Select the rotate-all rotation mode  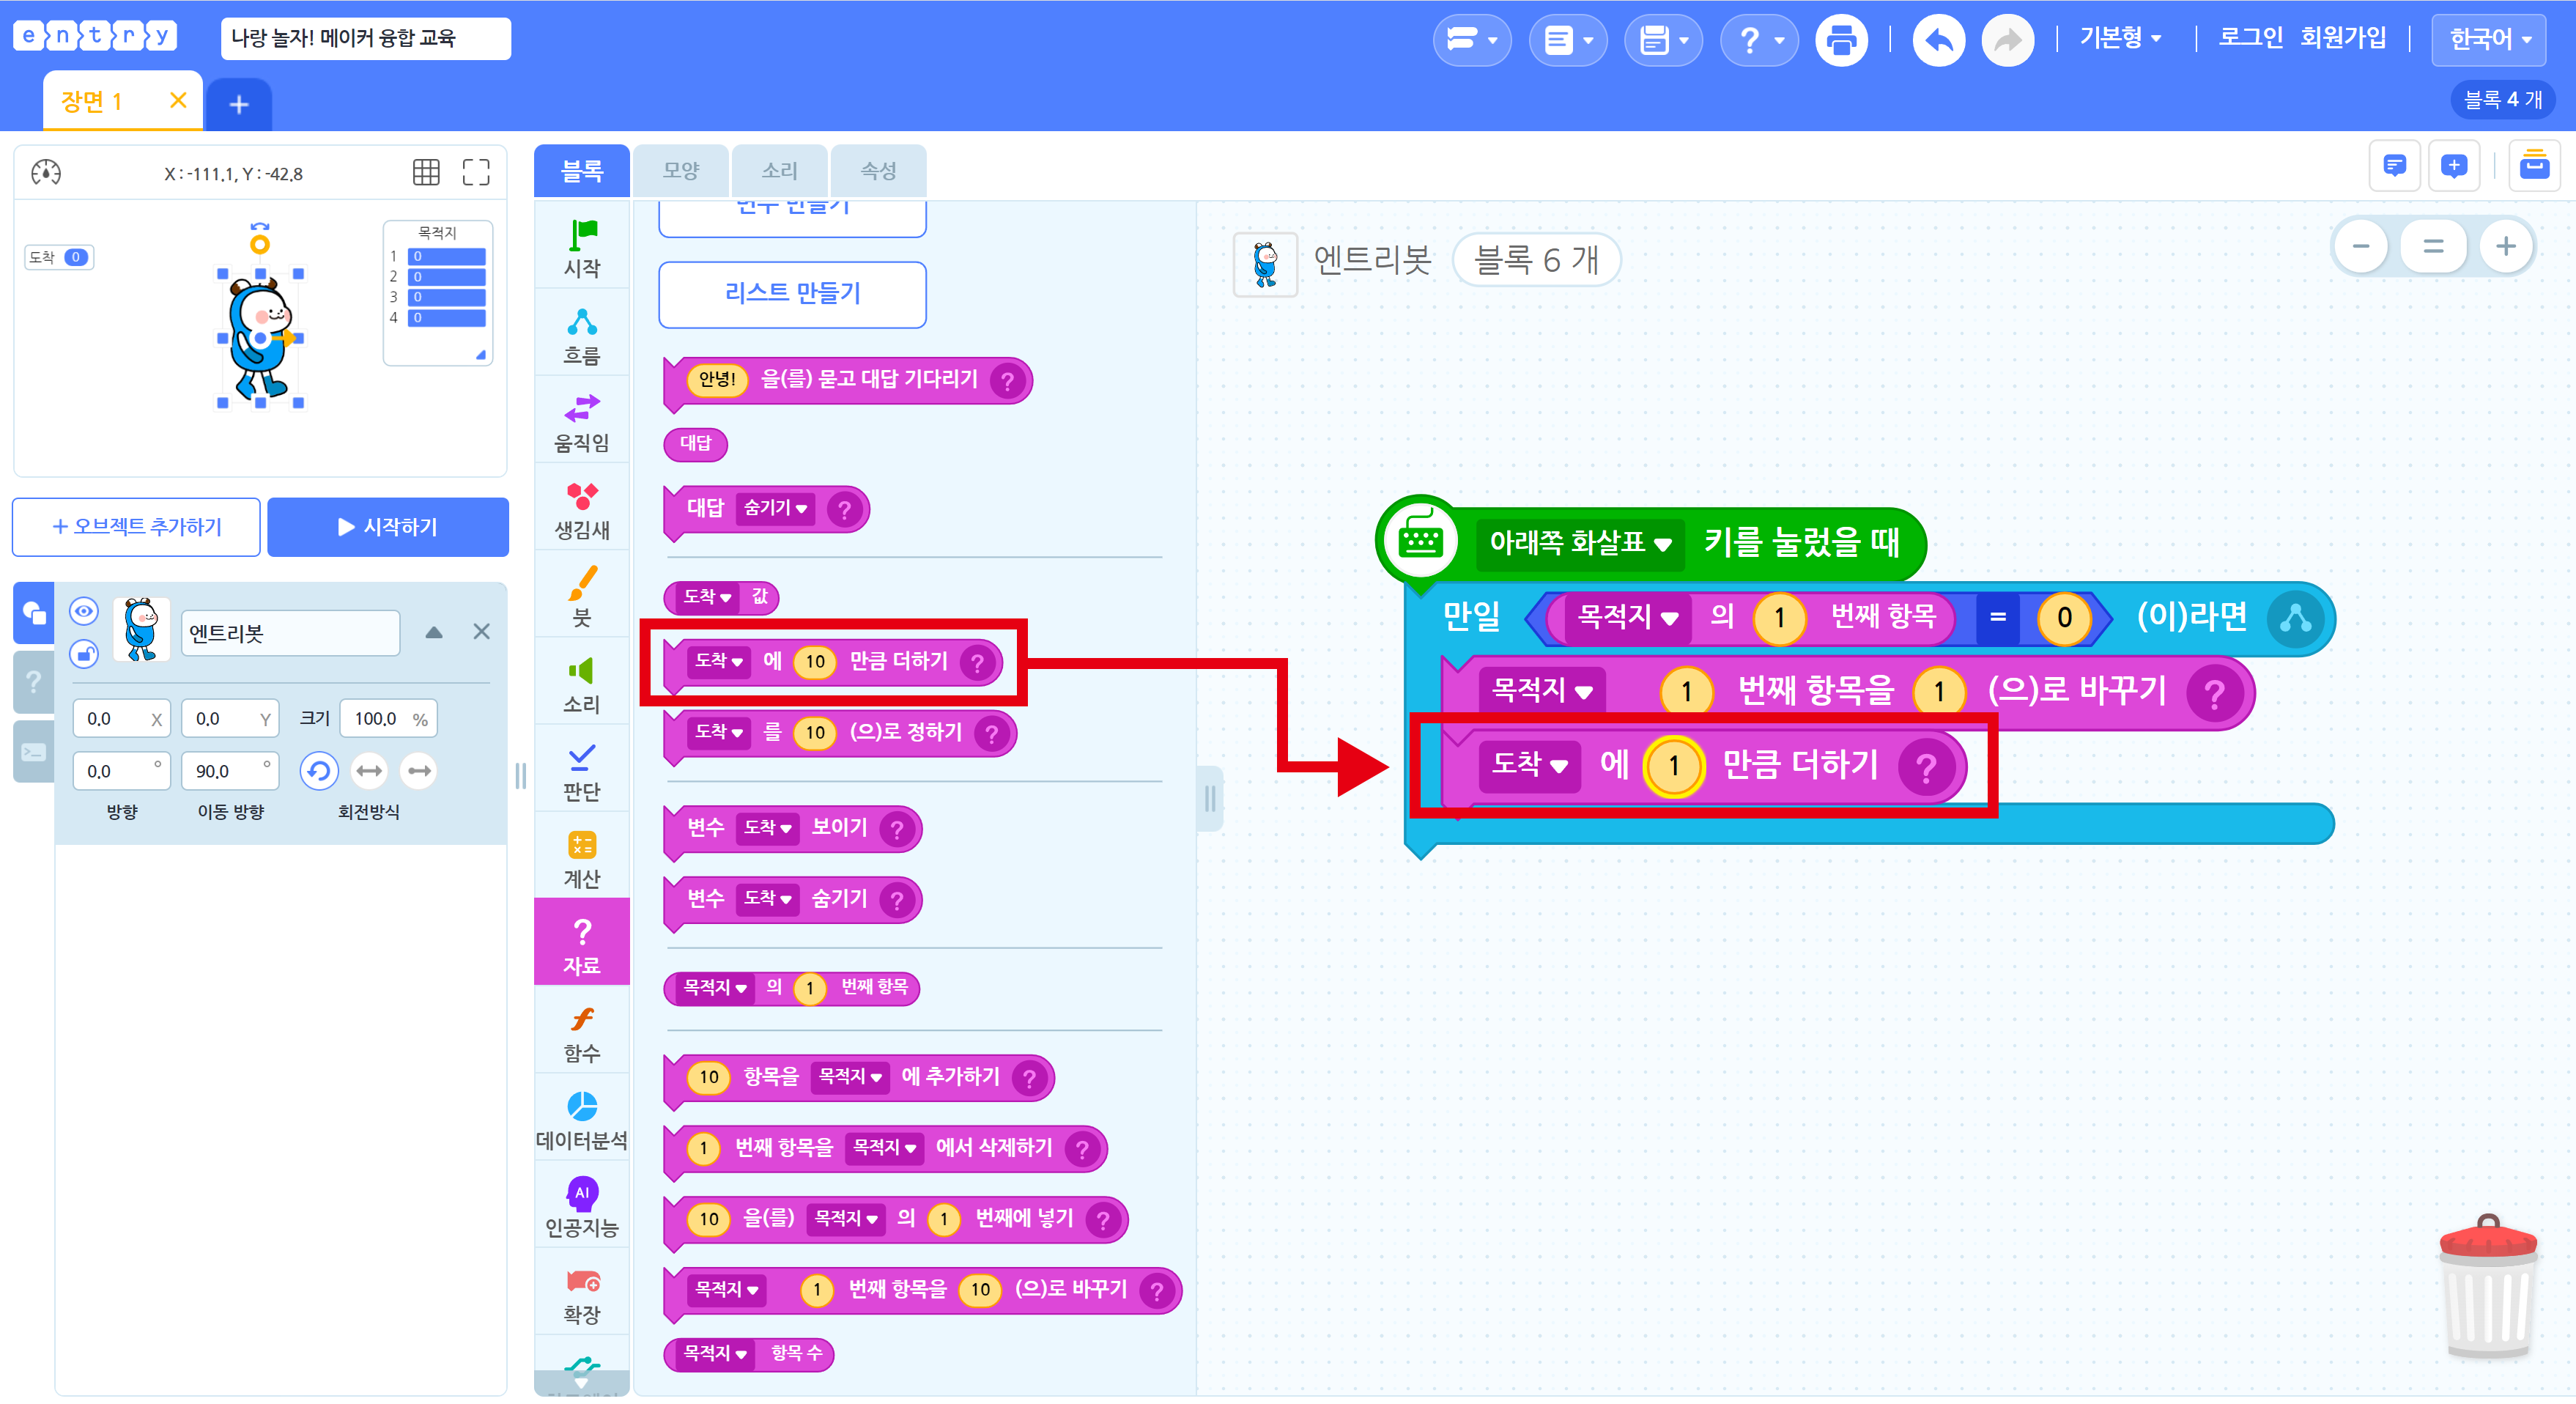click(319, 771)
